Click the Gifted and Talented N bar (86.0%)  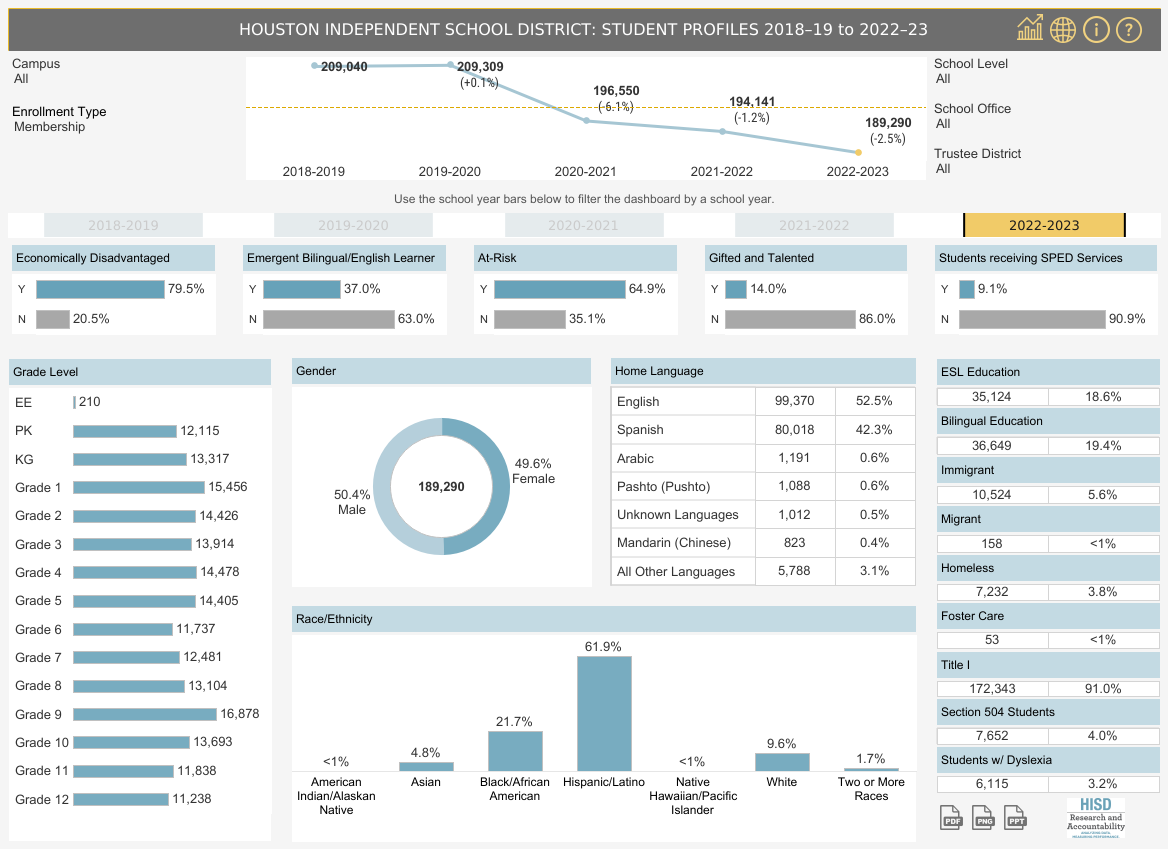(790, 319)
